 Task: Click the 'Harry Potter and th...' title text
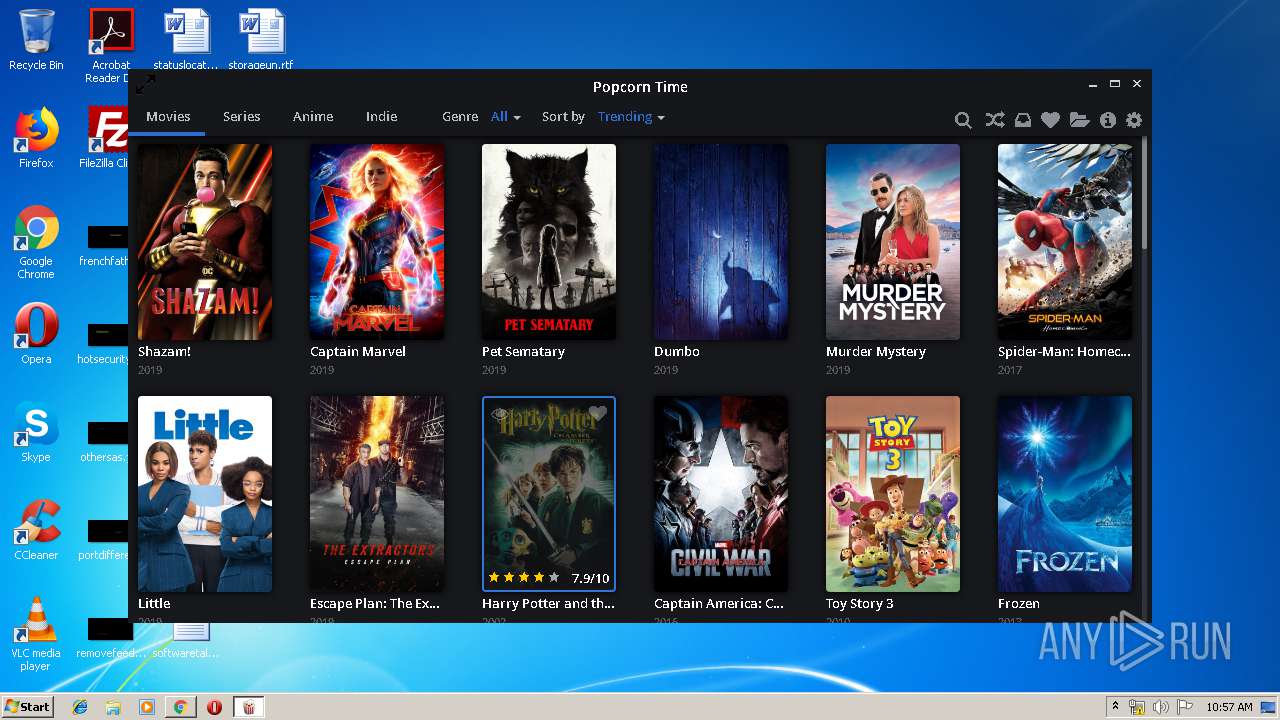pos(548,604)
